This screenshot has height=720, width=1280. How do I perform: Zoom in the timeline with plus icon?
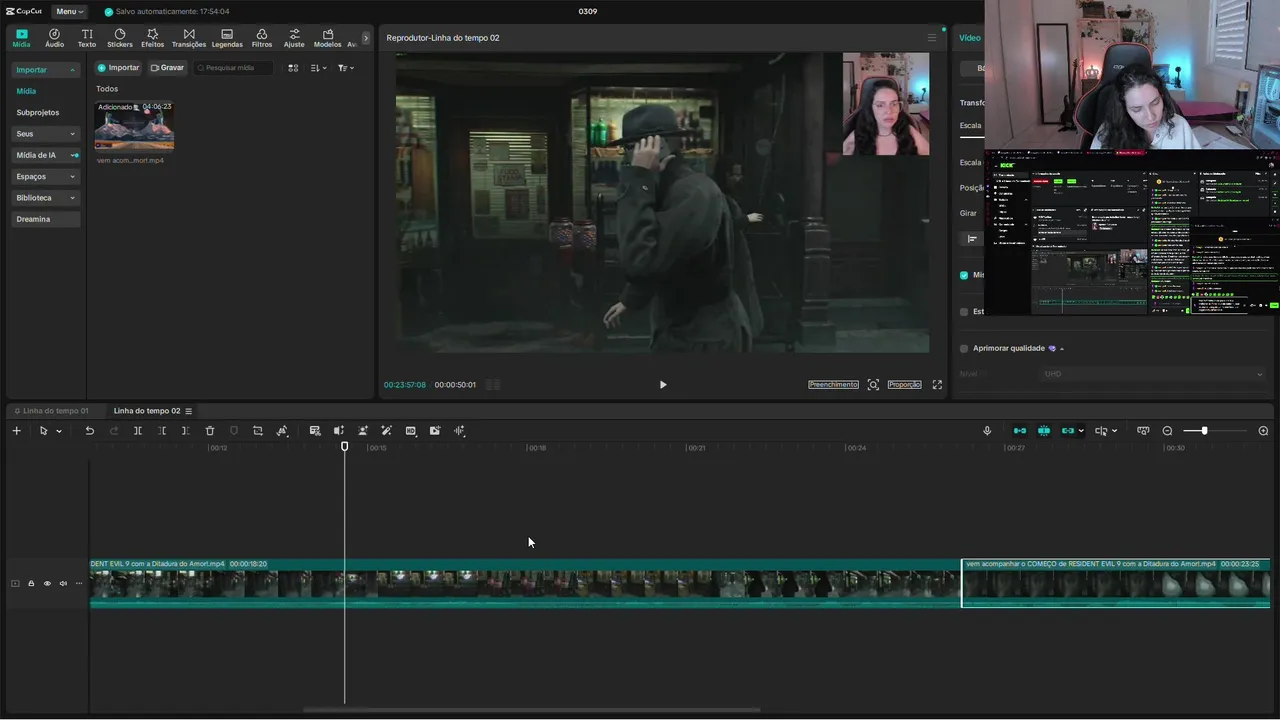click(1263, 431)
